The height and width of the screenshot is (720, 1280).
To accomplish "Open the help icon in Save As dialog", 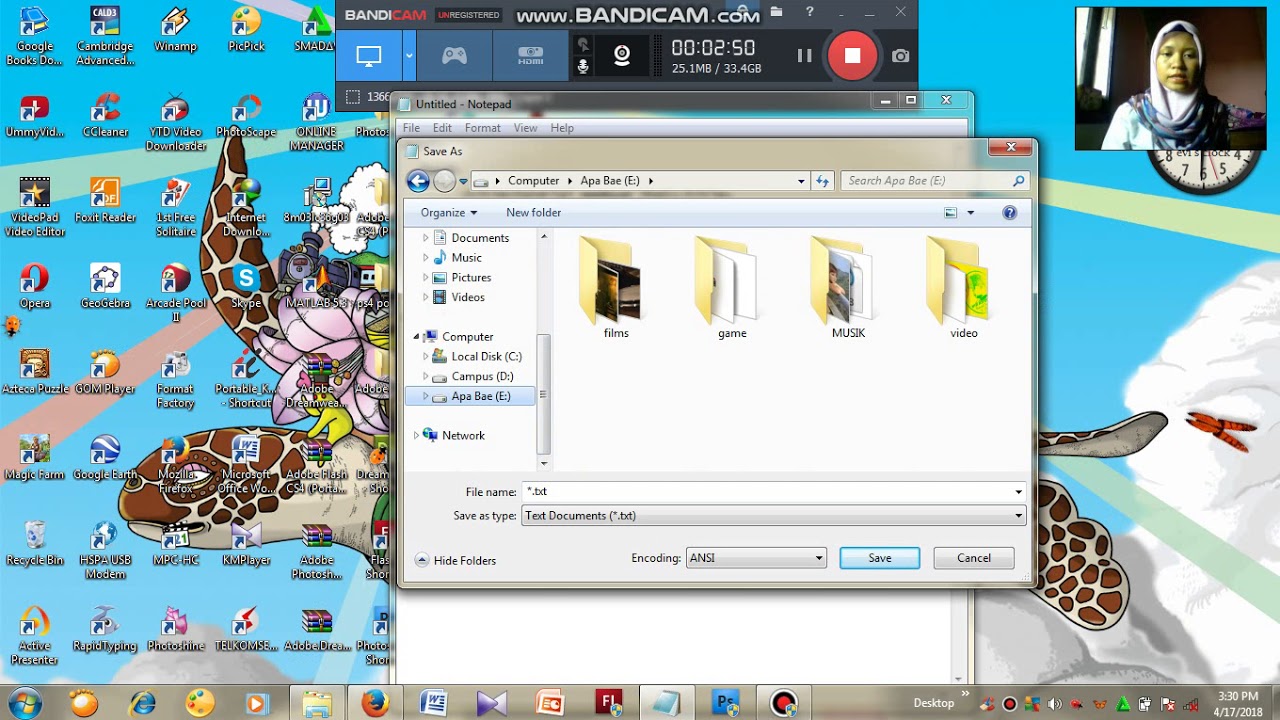I will (x=1009, y=212).
